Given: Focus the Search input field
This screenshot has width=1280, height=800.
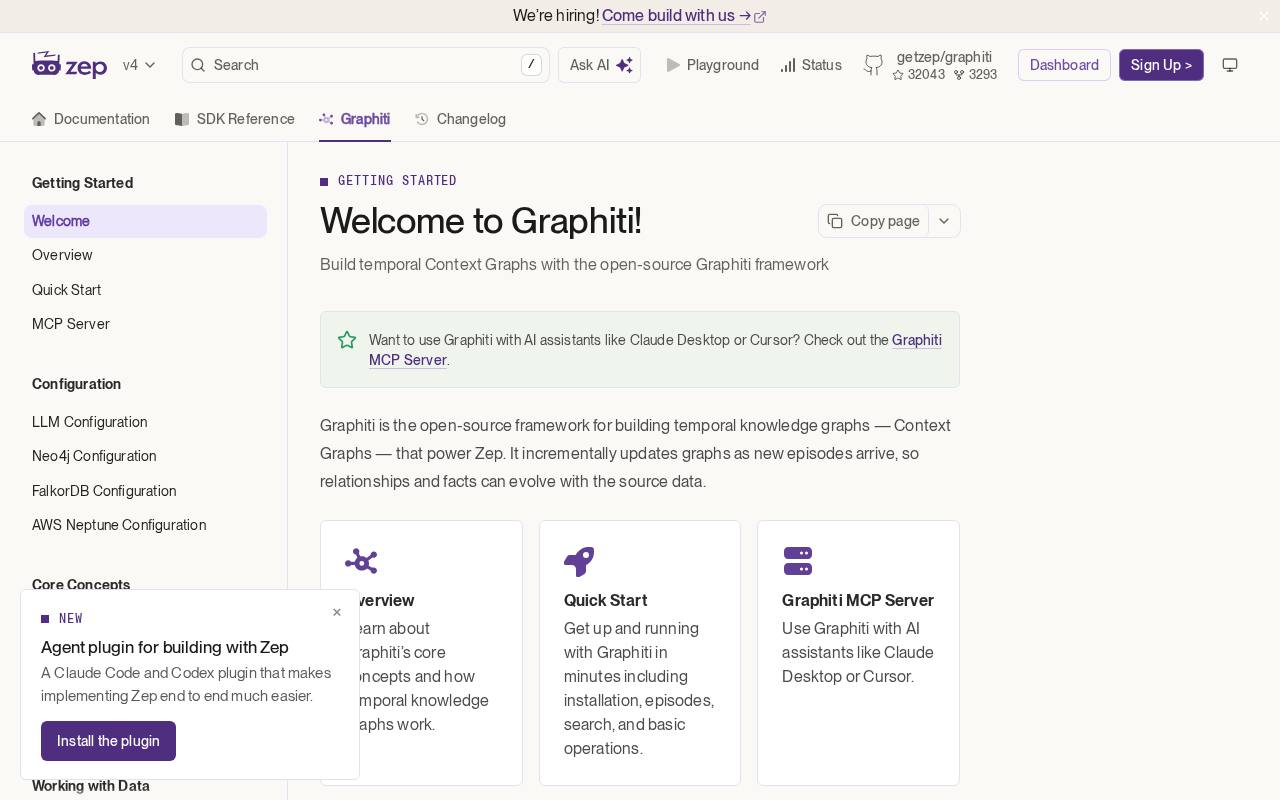Looking at the screenshot, I should point(366,65).
